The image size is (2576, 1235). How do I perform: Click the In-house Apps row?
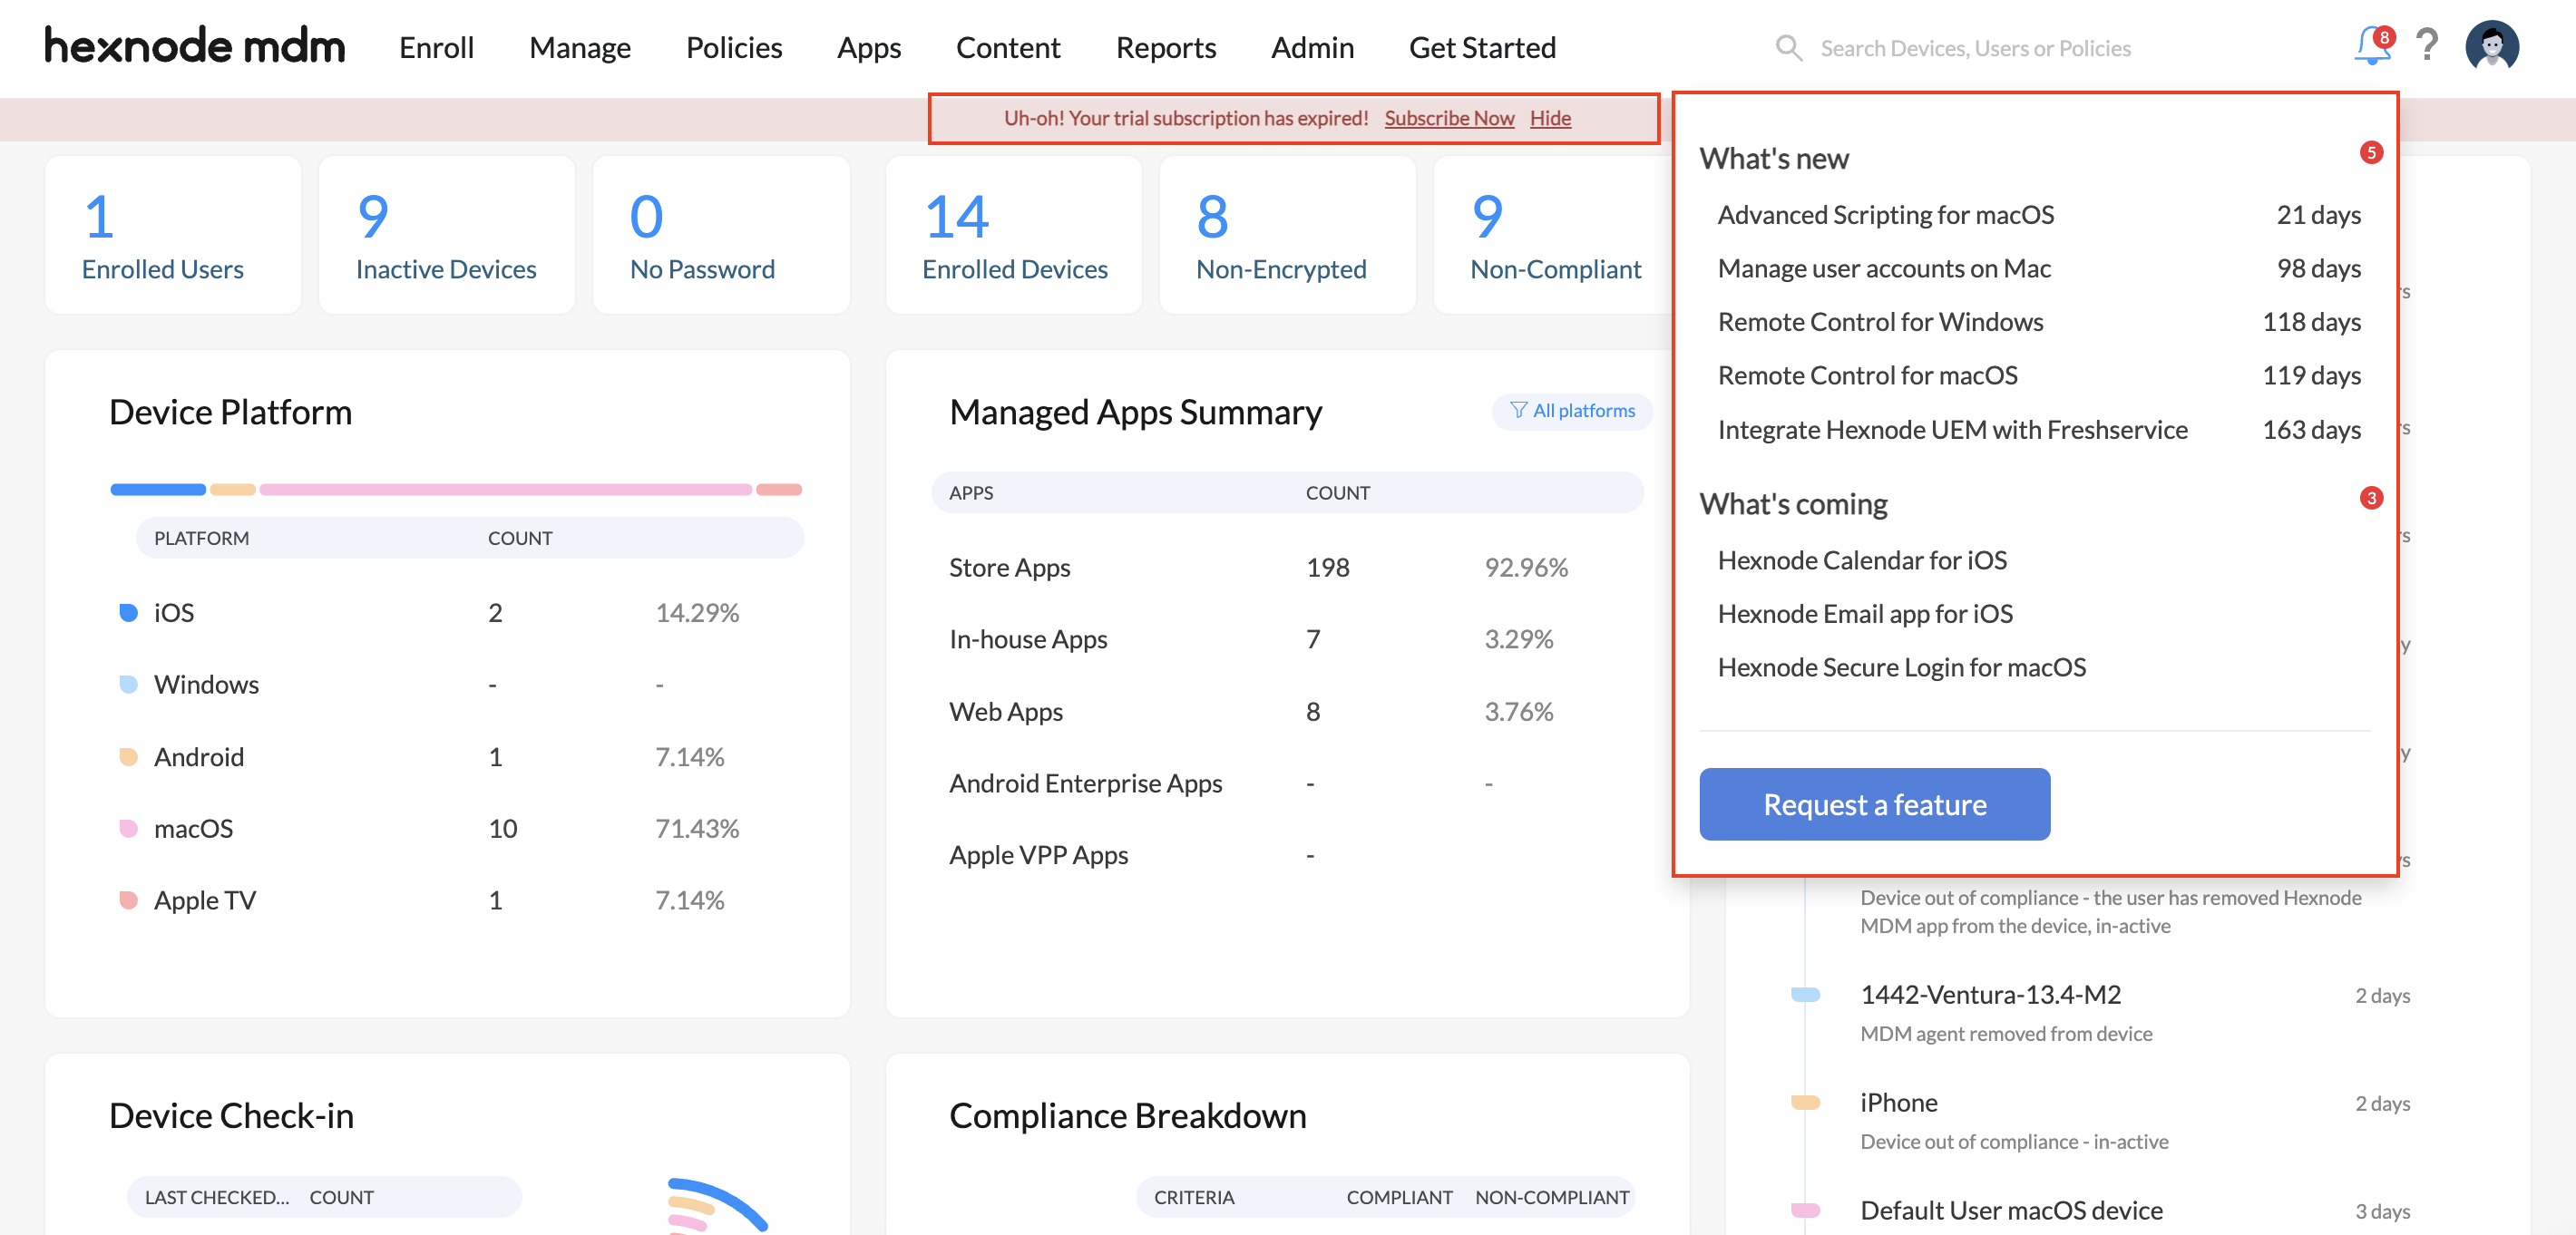click(x=1288, y=639)
